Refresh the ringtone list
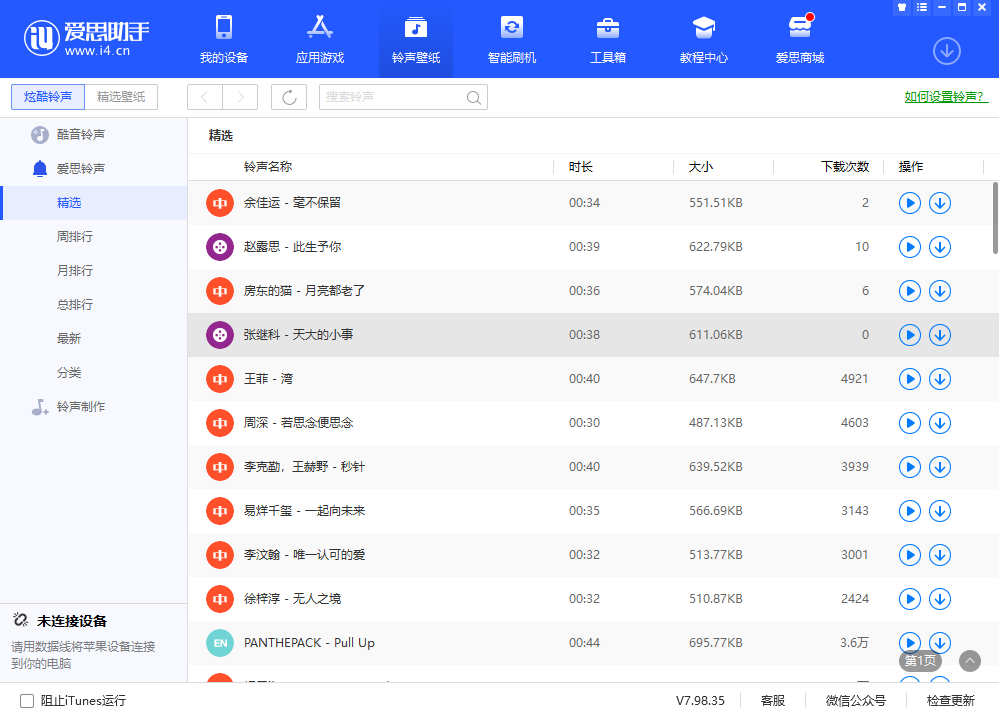The height and width of the screenshot is (715, 999). [x=288, y=97]
